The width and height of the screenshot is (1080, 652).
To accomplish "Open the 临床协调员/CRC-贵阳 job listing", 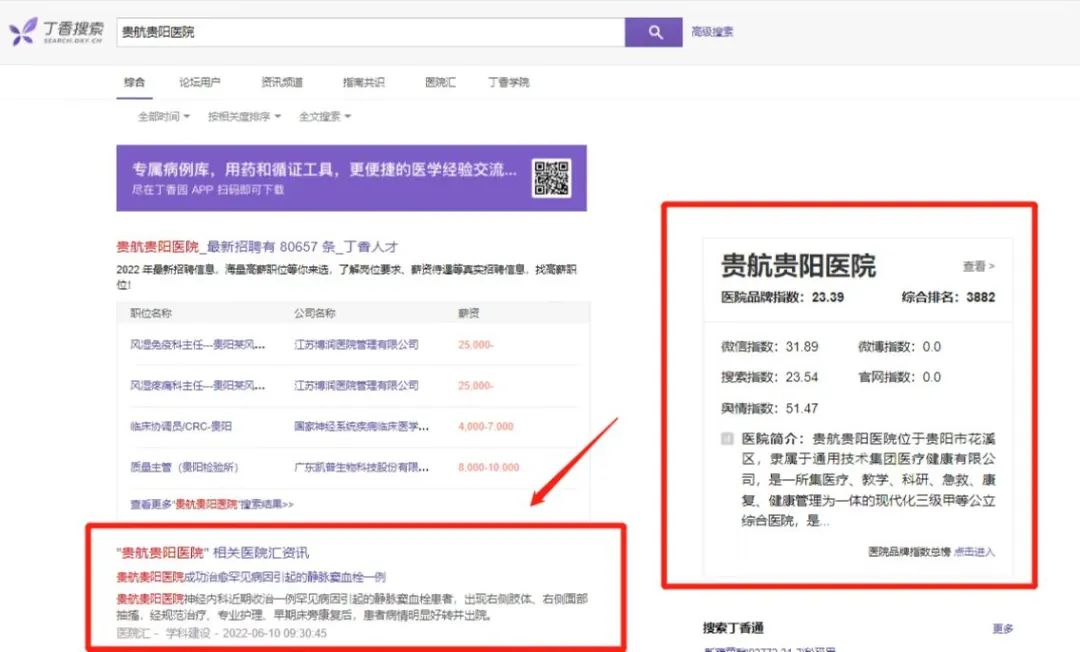I will 180,426.
